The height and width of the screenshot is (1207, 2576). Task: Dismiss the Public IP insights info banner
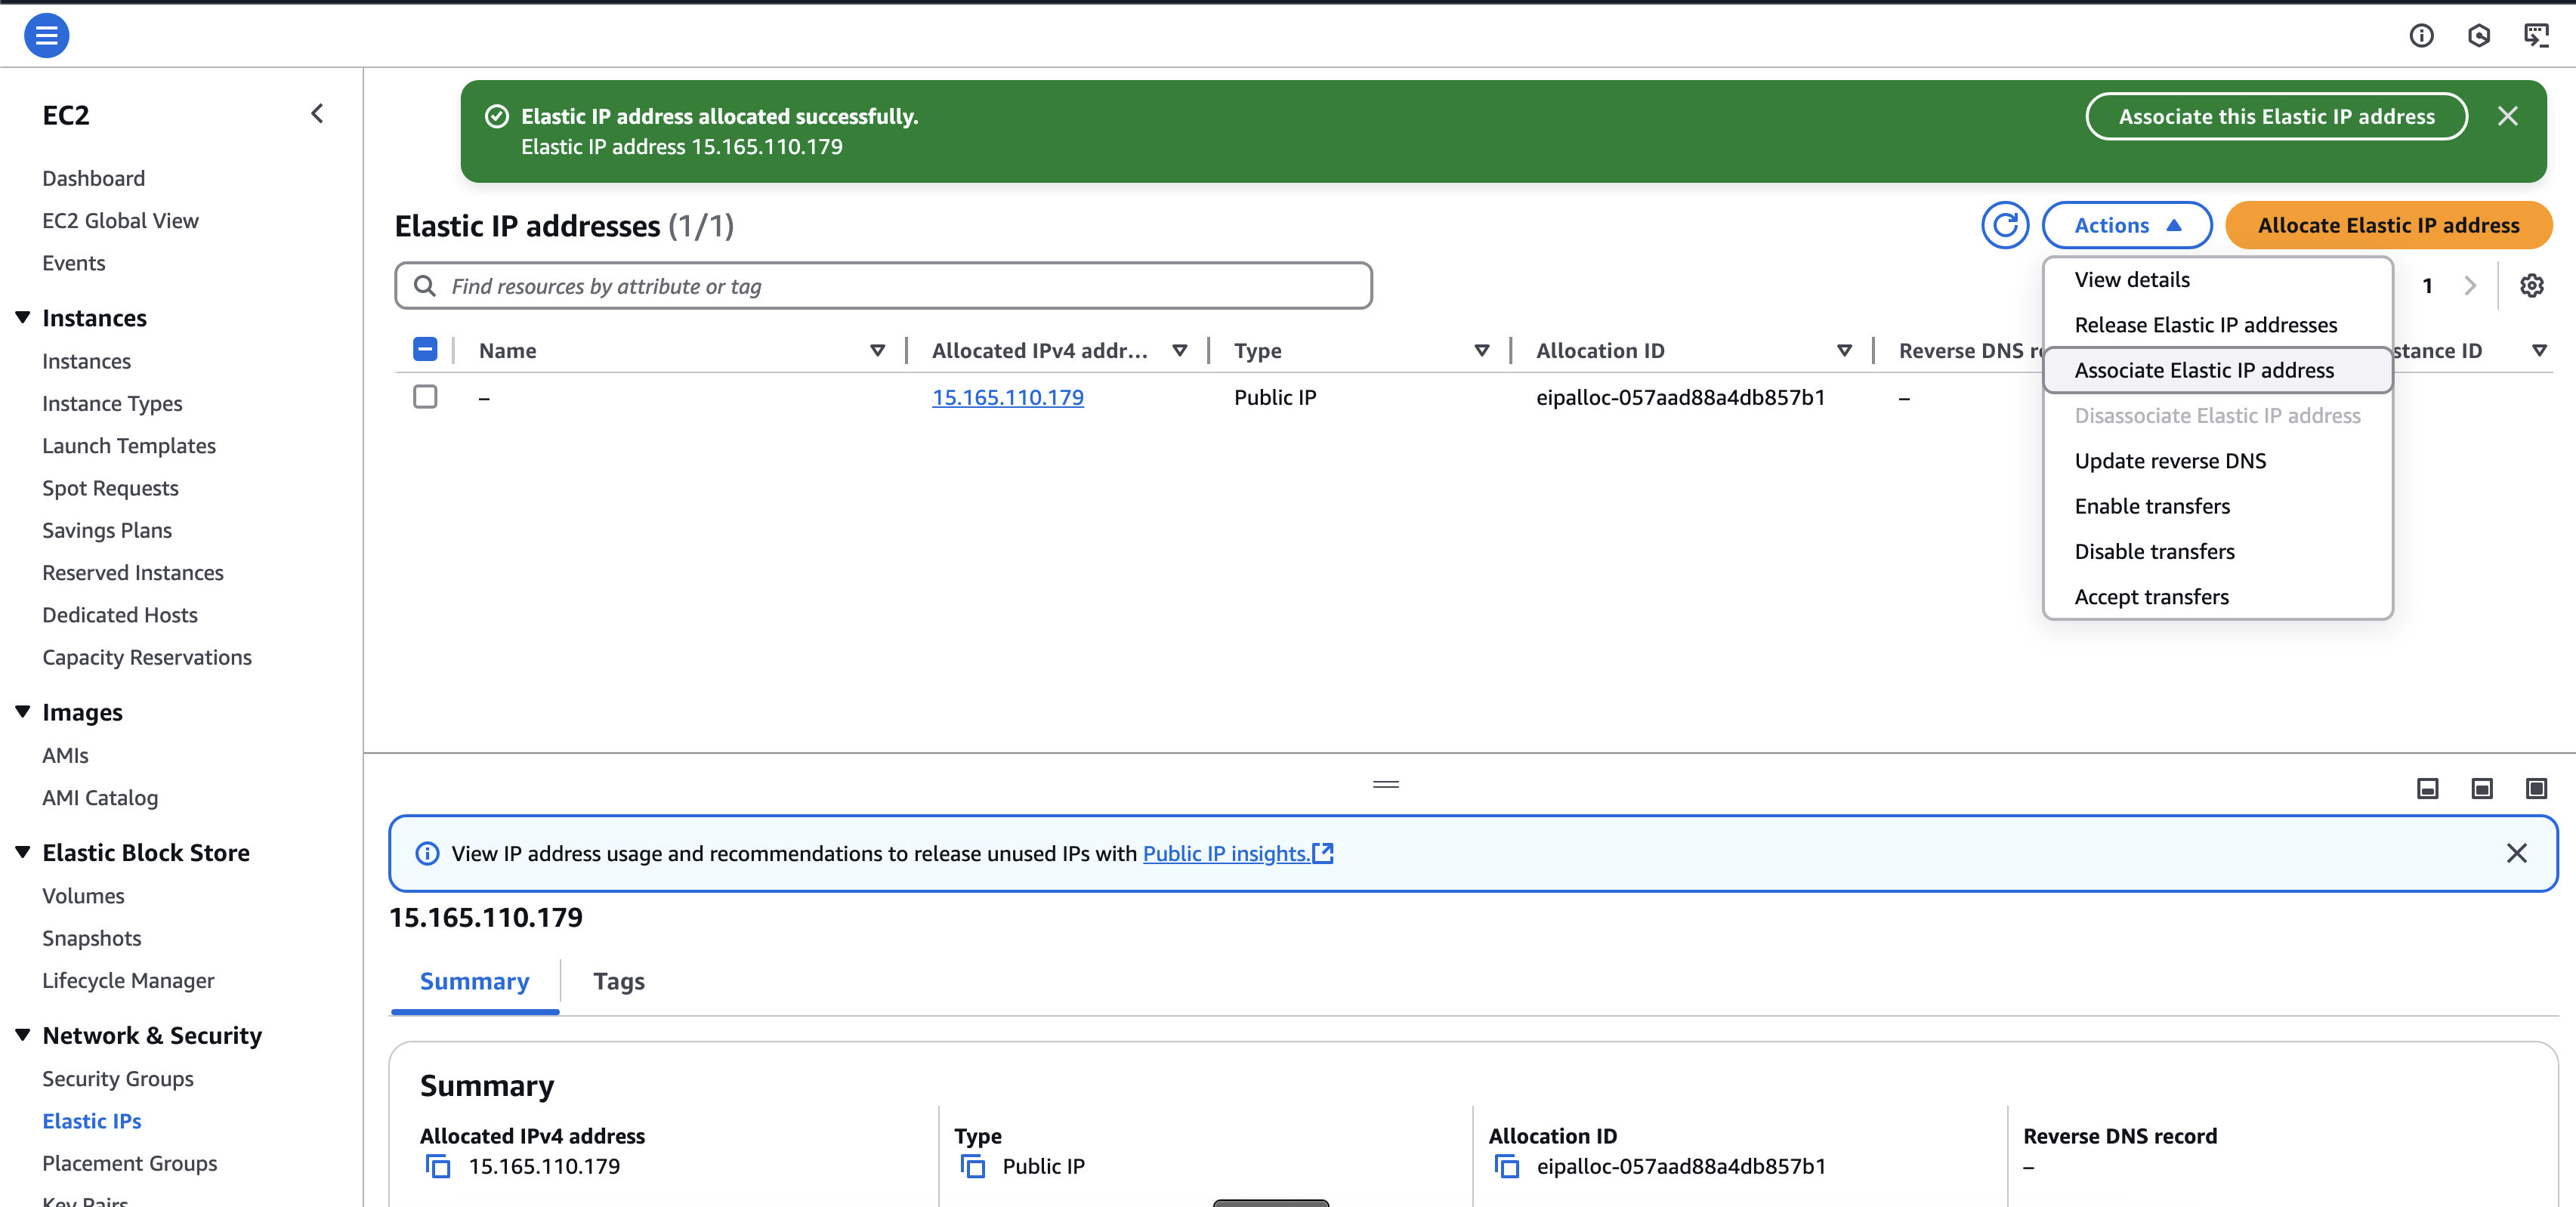(2516, 853)
